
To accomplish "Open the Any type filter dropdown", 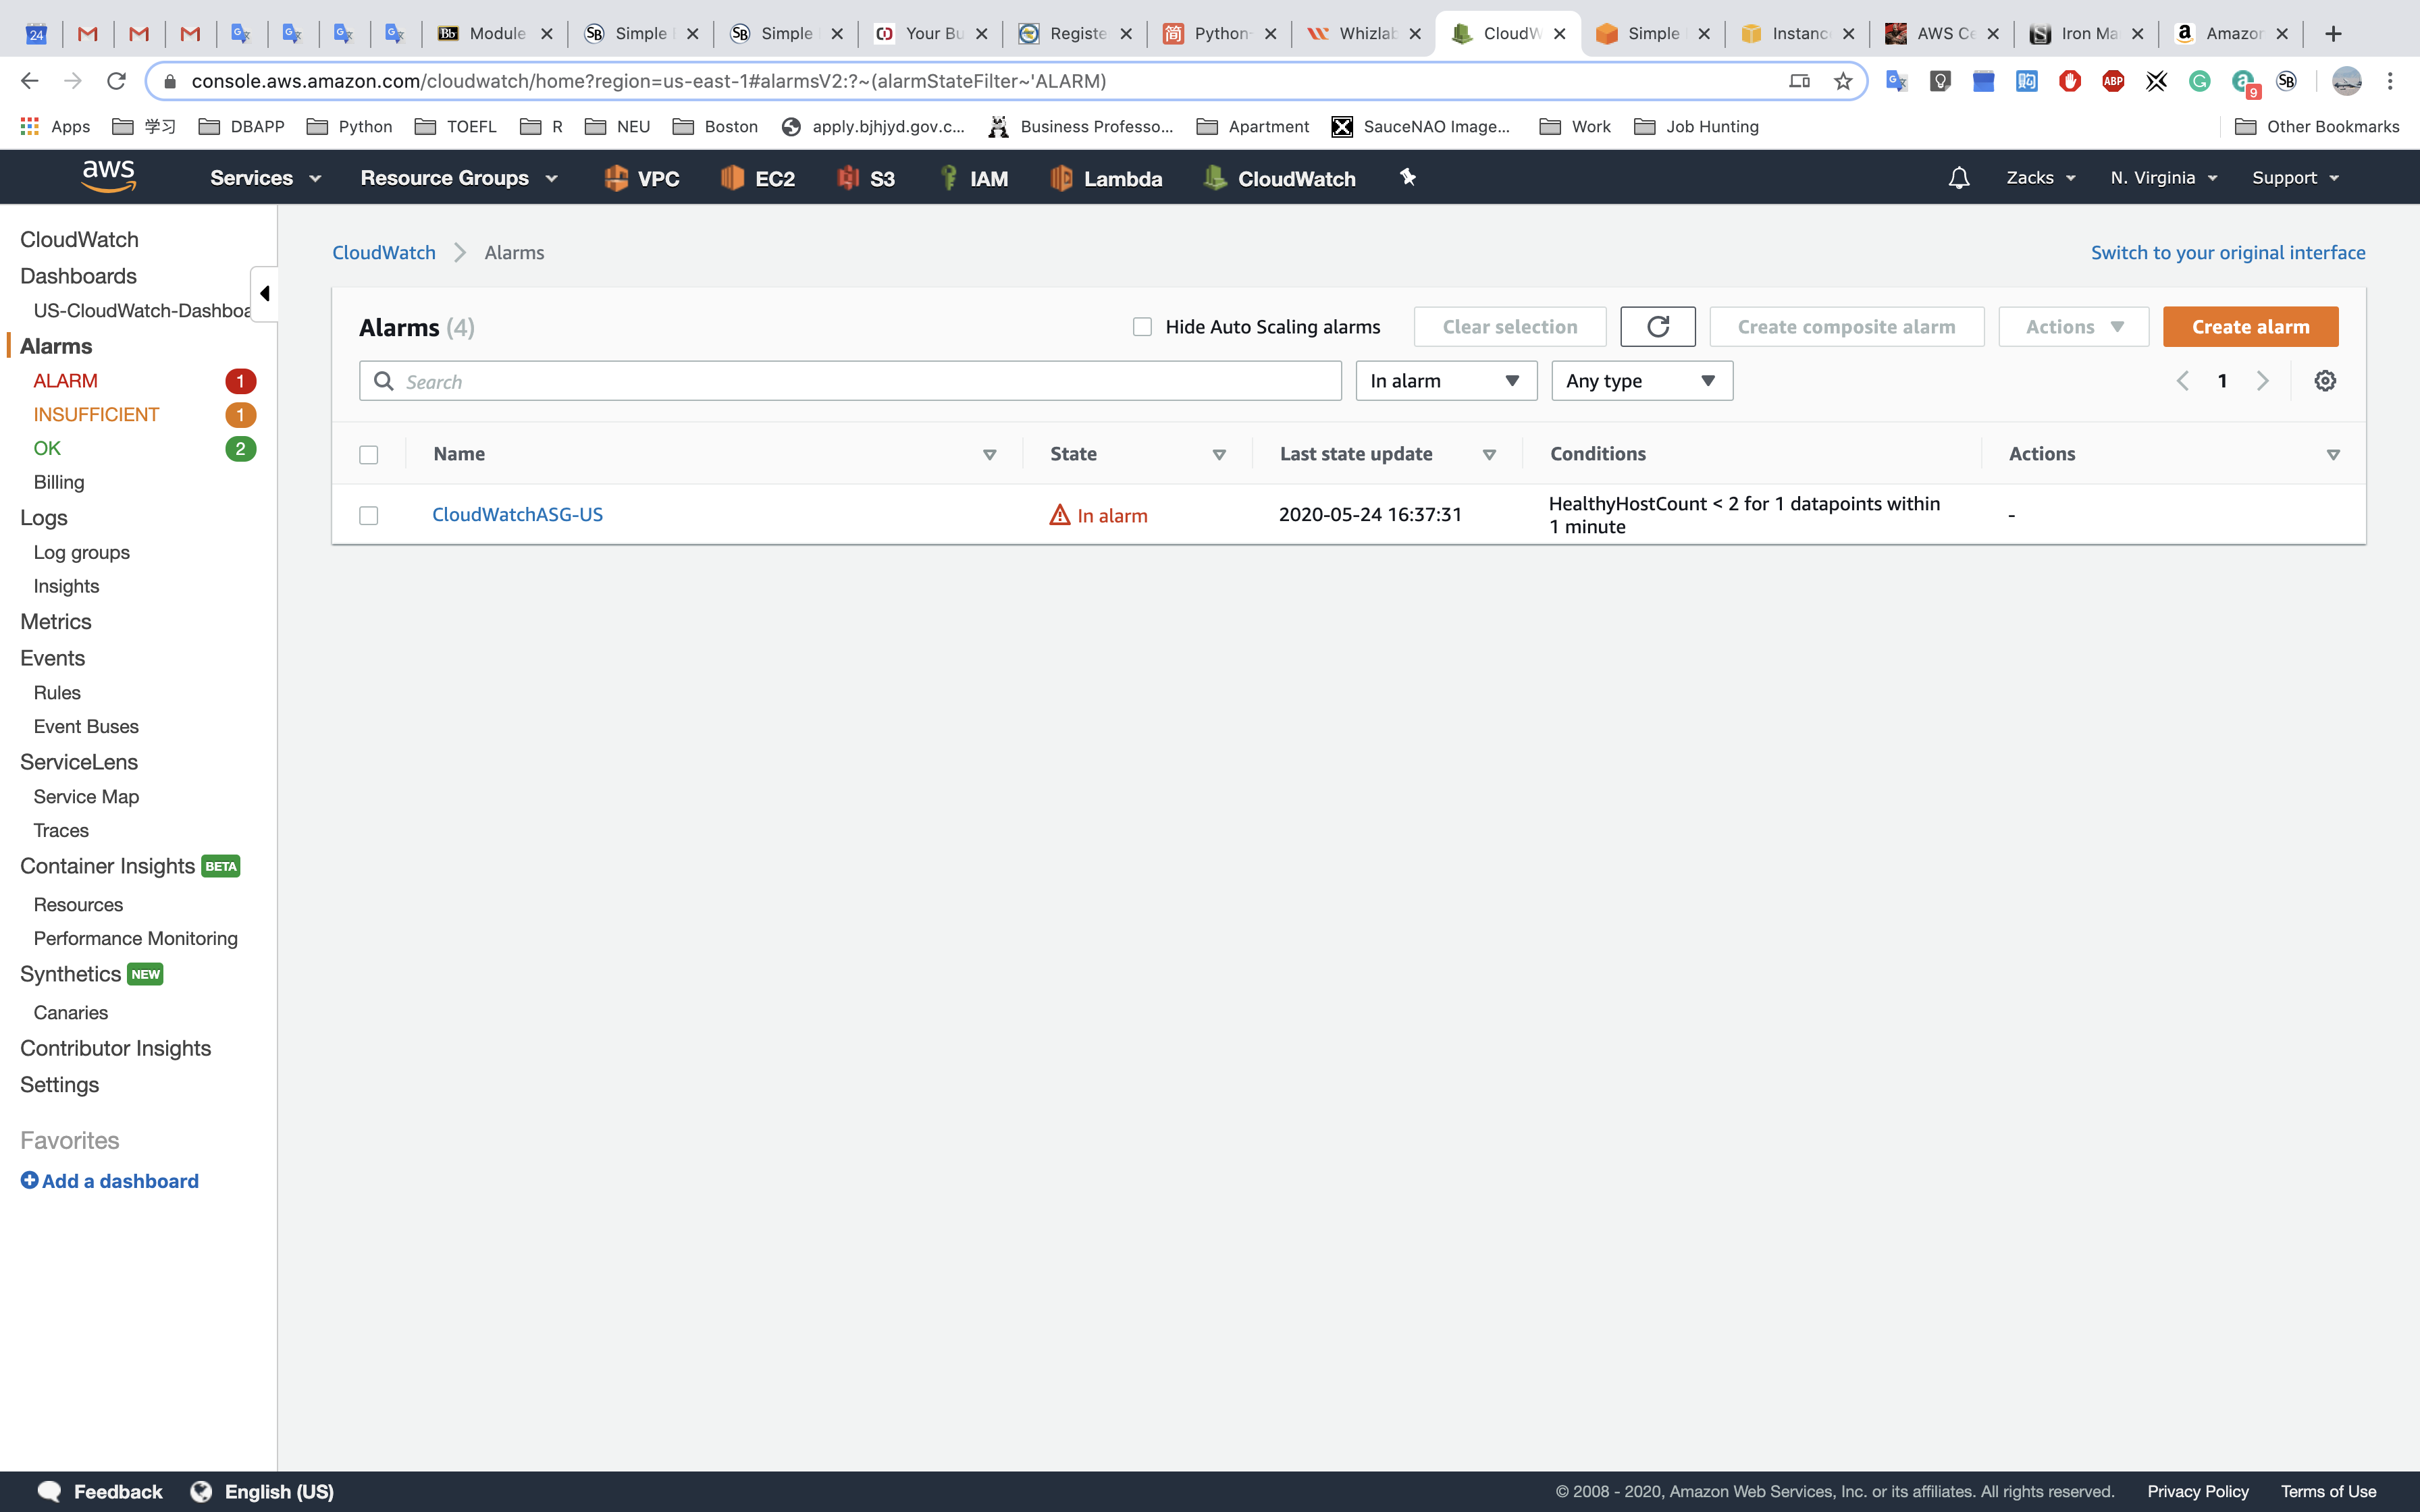I will click(1641, 381).
